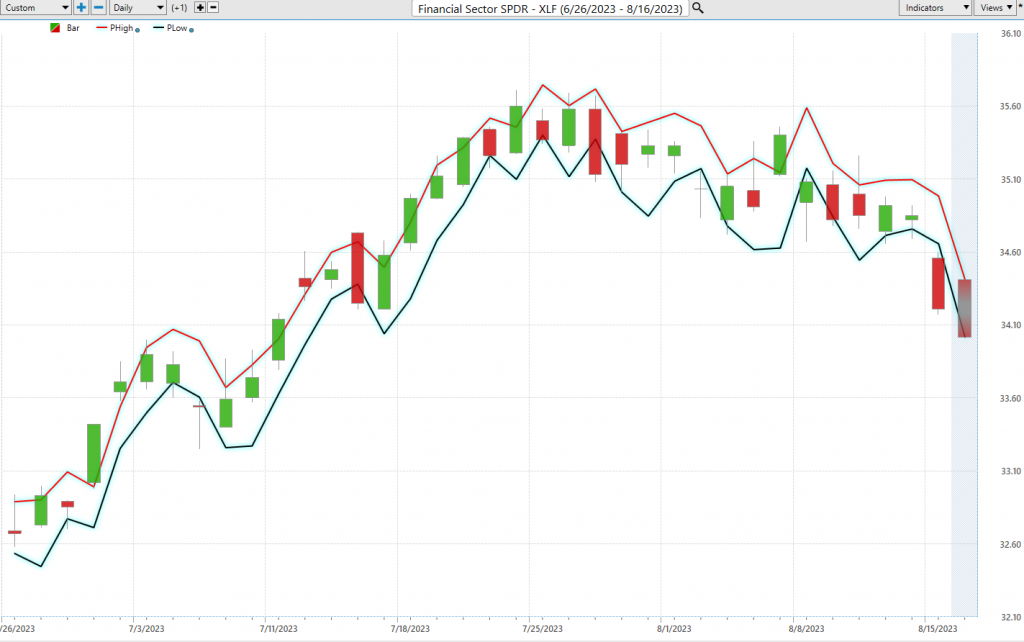Click the magnifying glass search icon

(x=697, y=8)
